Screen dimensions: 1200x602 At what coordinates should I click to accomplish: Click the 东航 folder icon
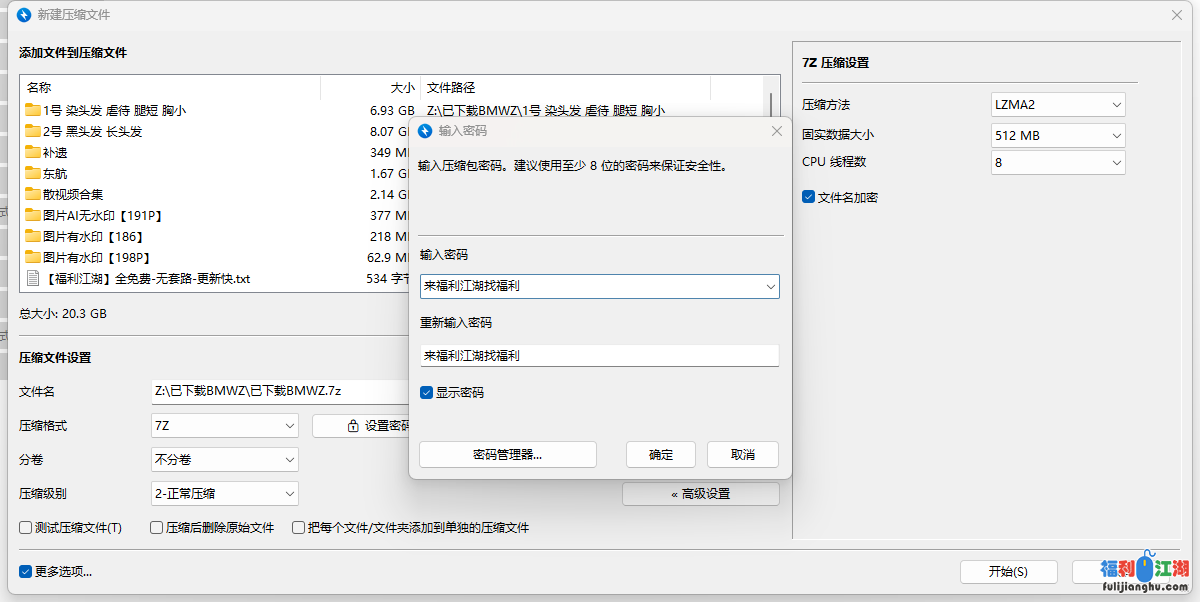pyautogui.click(x=33, y=174)
